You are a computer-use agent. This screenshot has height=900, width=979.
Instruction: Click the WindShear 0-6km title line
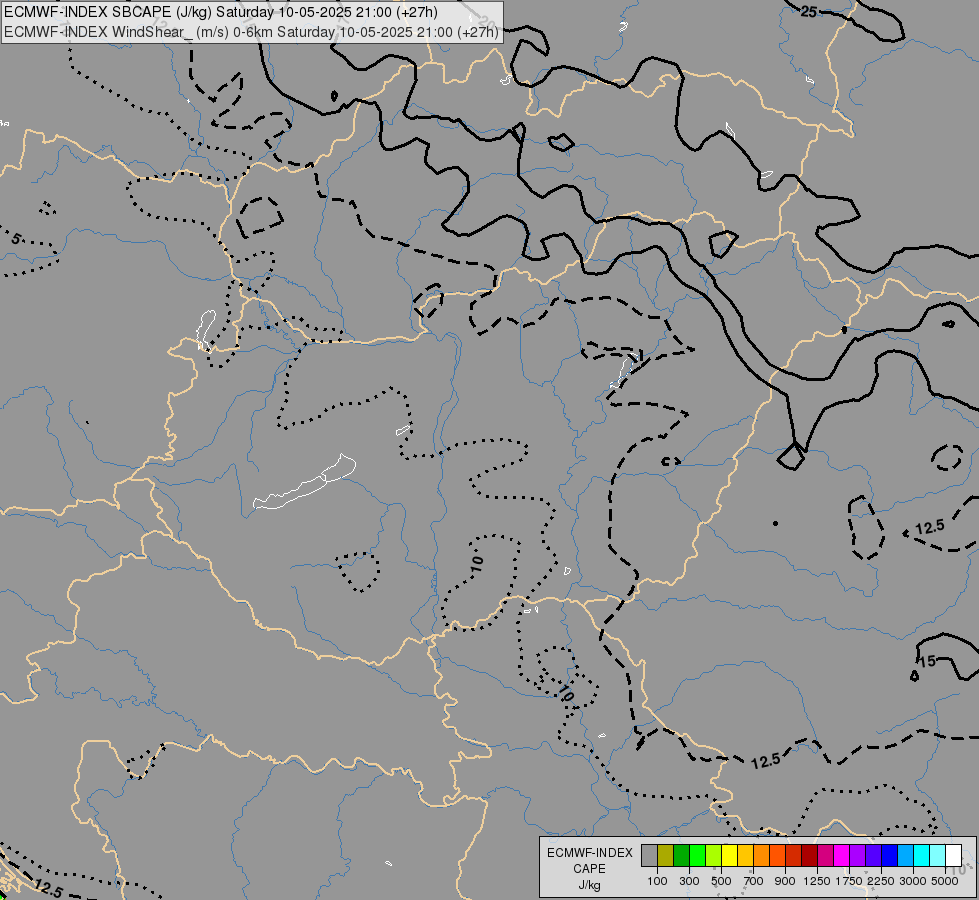tap(251, 32)
